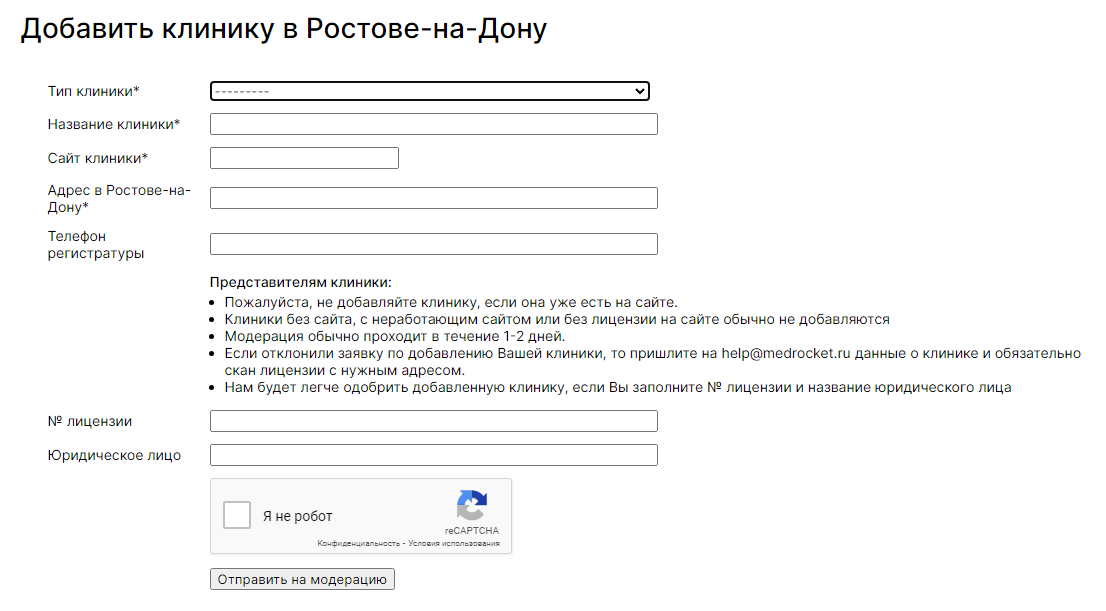Open the Тип клиники dropdown

(429, 91)
